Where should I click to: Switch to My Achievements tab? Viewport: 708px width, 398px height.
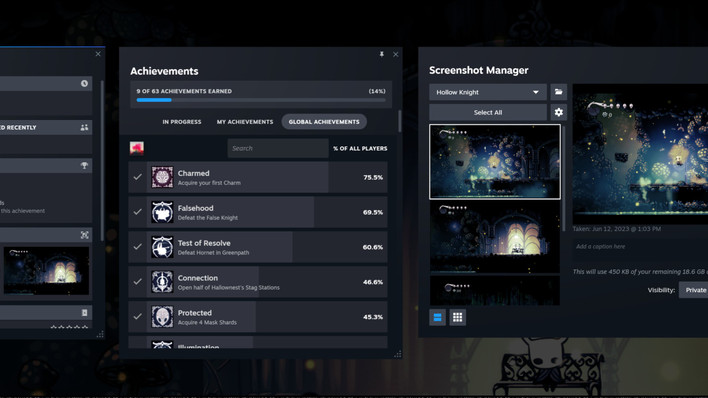point(245,122)
